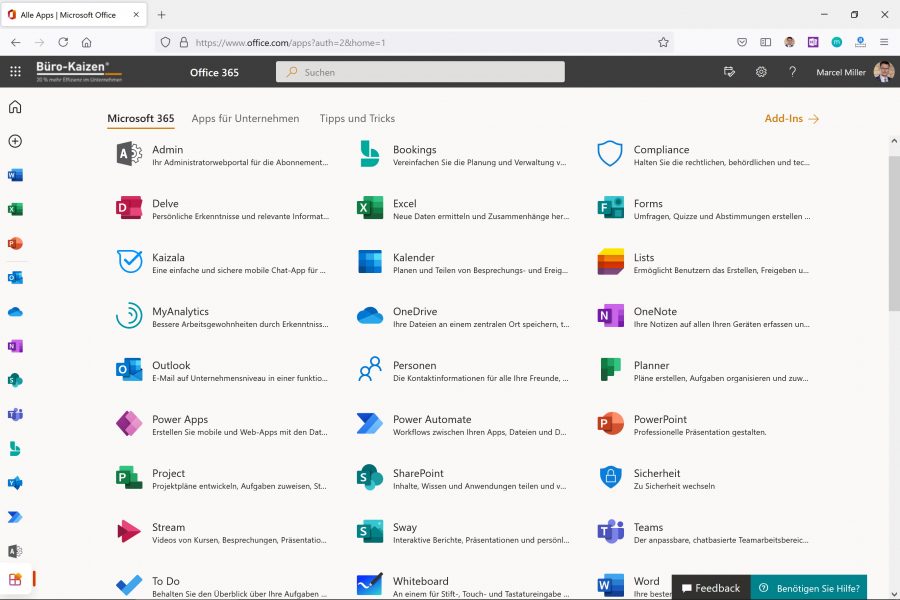
Task: Click Benötigen Sie Hilfe? button
Action: click(809, 588)
